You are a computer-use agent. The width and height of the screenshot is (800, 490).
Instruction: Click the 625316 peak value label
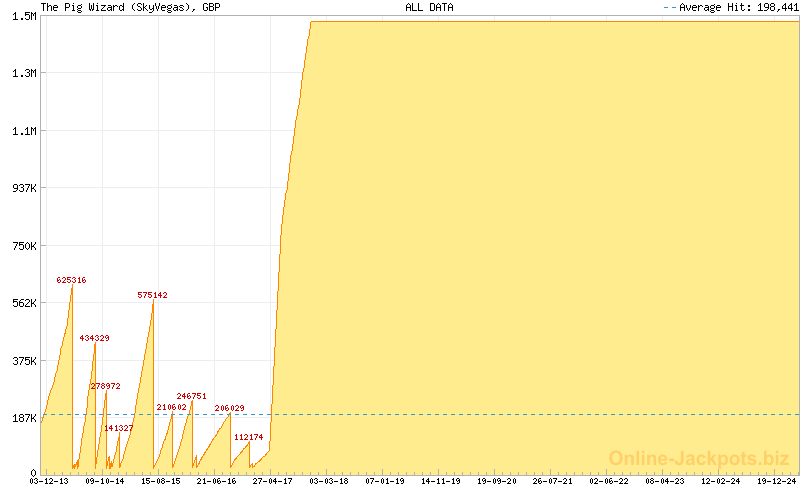pyautogui.click(x=71, y=280)
